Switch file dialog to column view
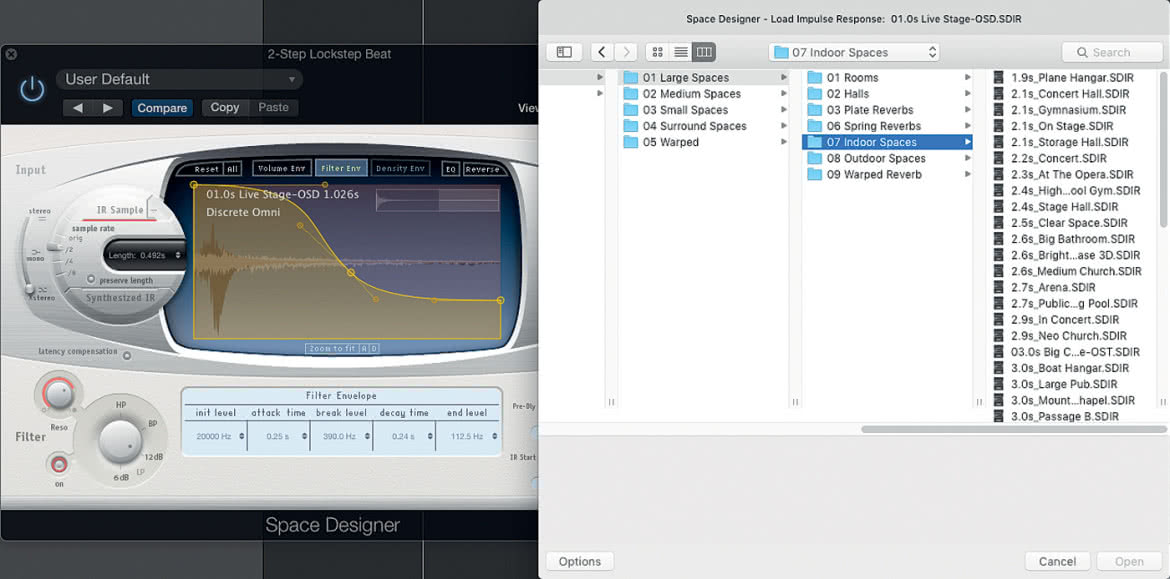The width and height of the screenshot is (1170, 579). coord(704,52)
